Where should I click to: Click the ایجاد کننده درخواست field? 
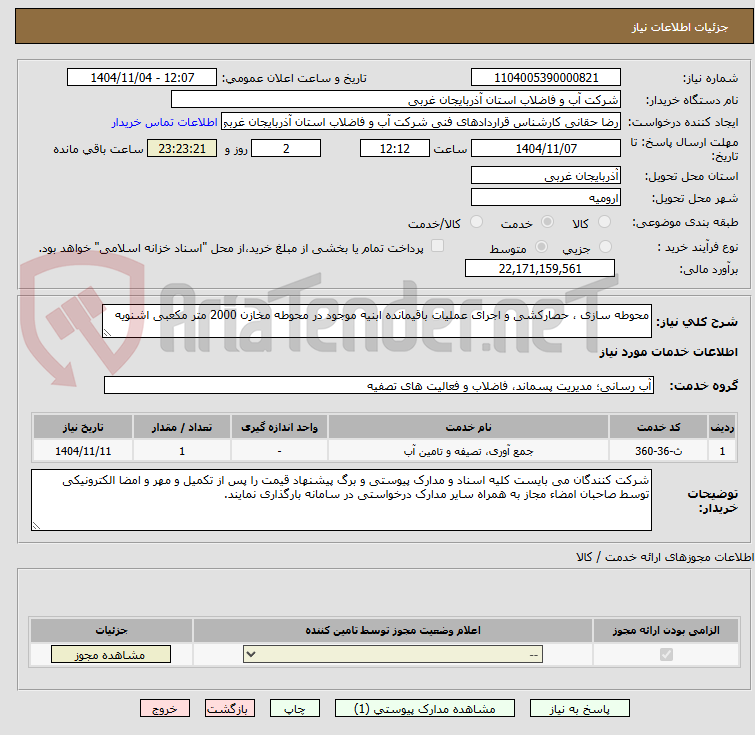pos(421,122)
